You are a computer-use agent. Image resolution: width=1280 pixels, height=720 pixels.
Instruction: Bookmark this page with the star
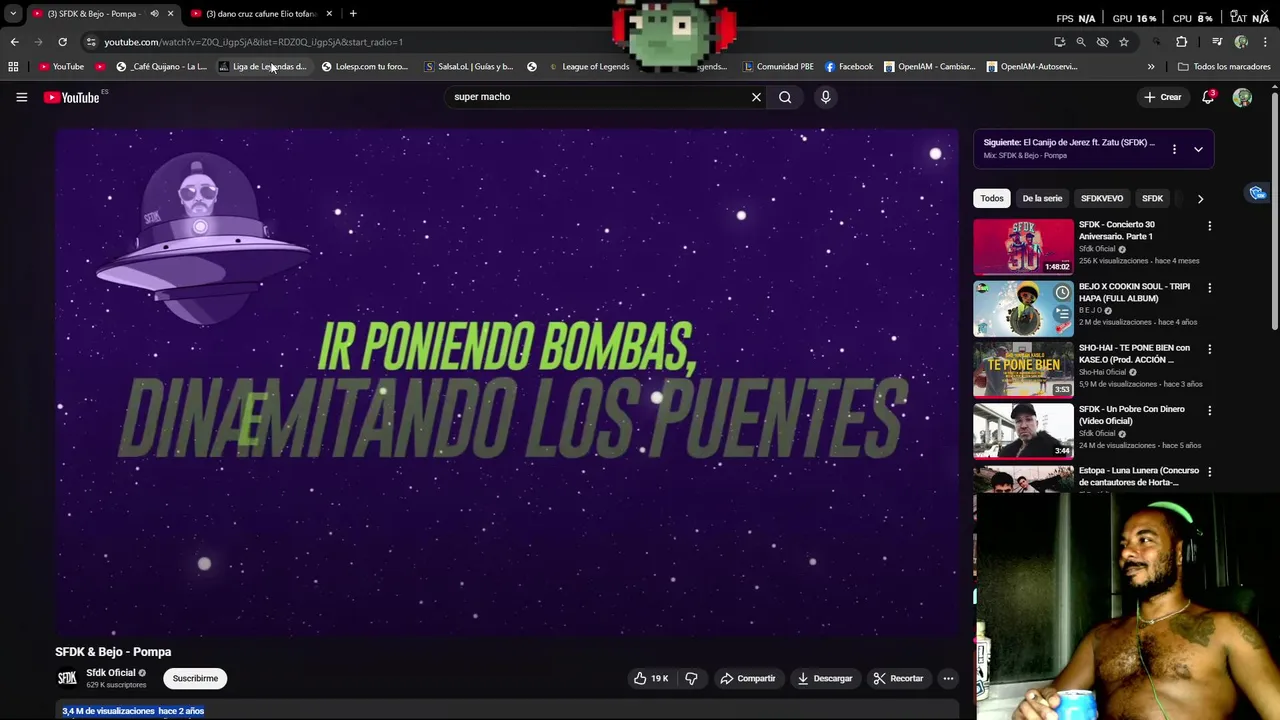click(x=1124, y=42)
